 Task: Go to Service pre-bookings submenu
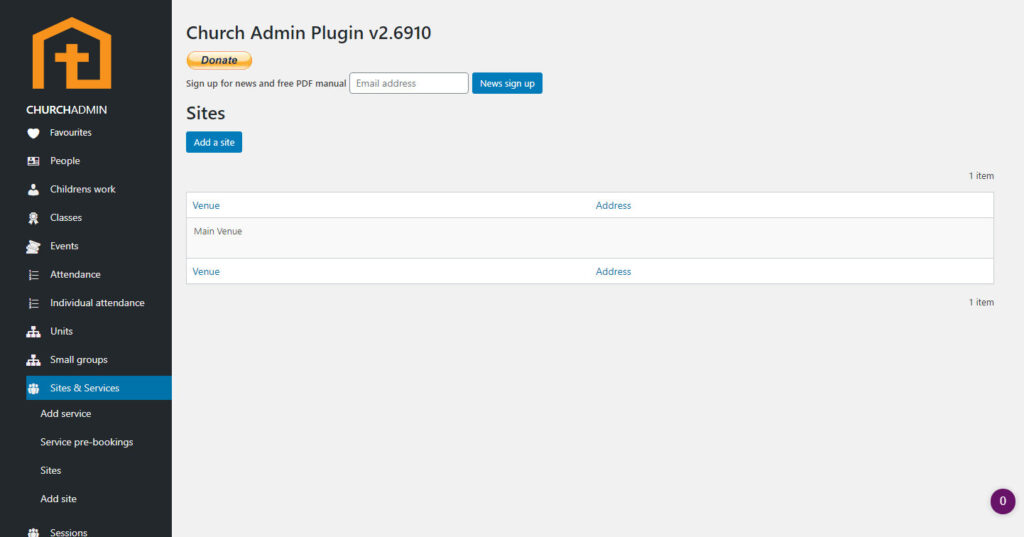pos(86,442)
